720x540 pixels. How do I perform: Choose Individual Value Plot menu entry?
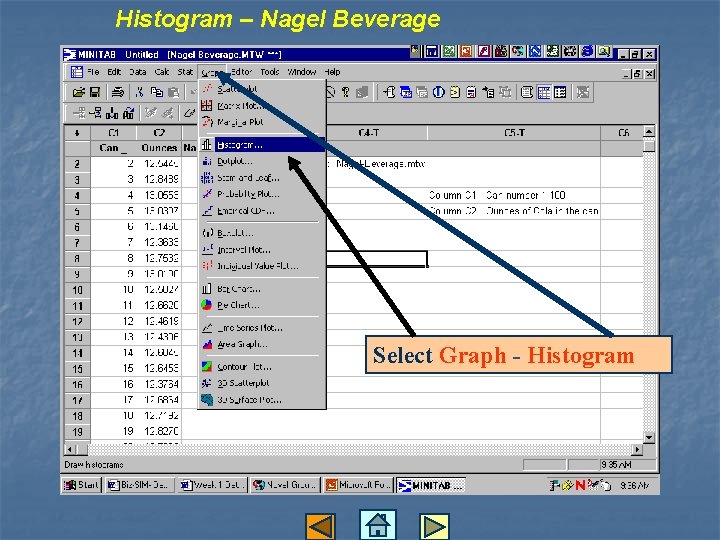[262, 266]
